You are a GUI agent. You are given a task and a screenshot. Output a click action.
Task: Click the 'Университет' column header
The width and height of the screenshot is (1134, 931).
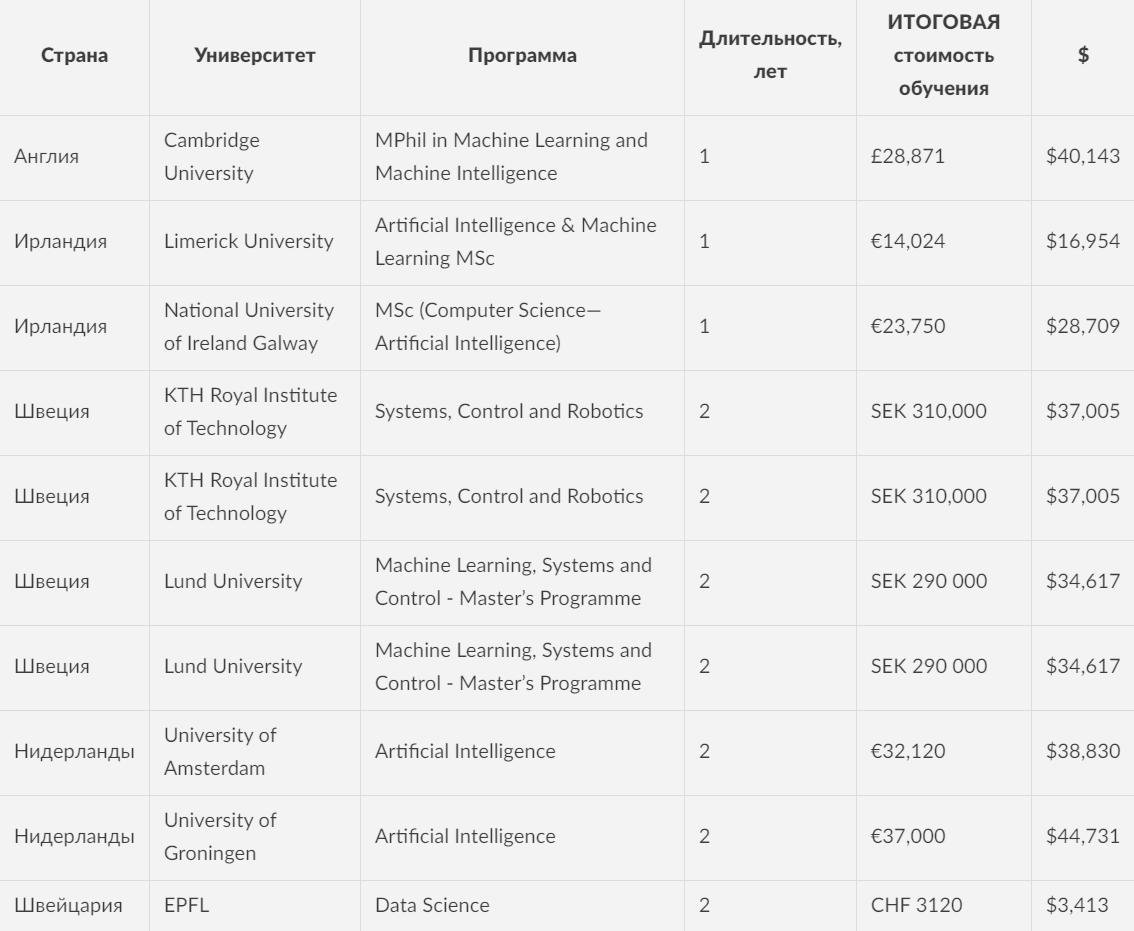click(x=254, y=56)
